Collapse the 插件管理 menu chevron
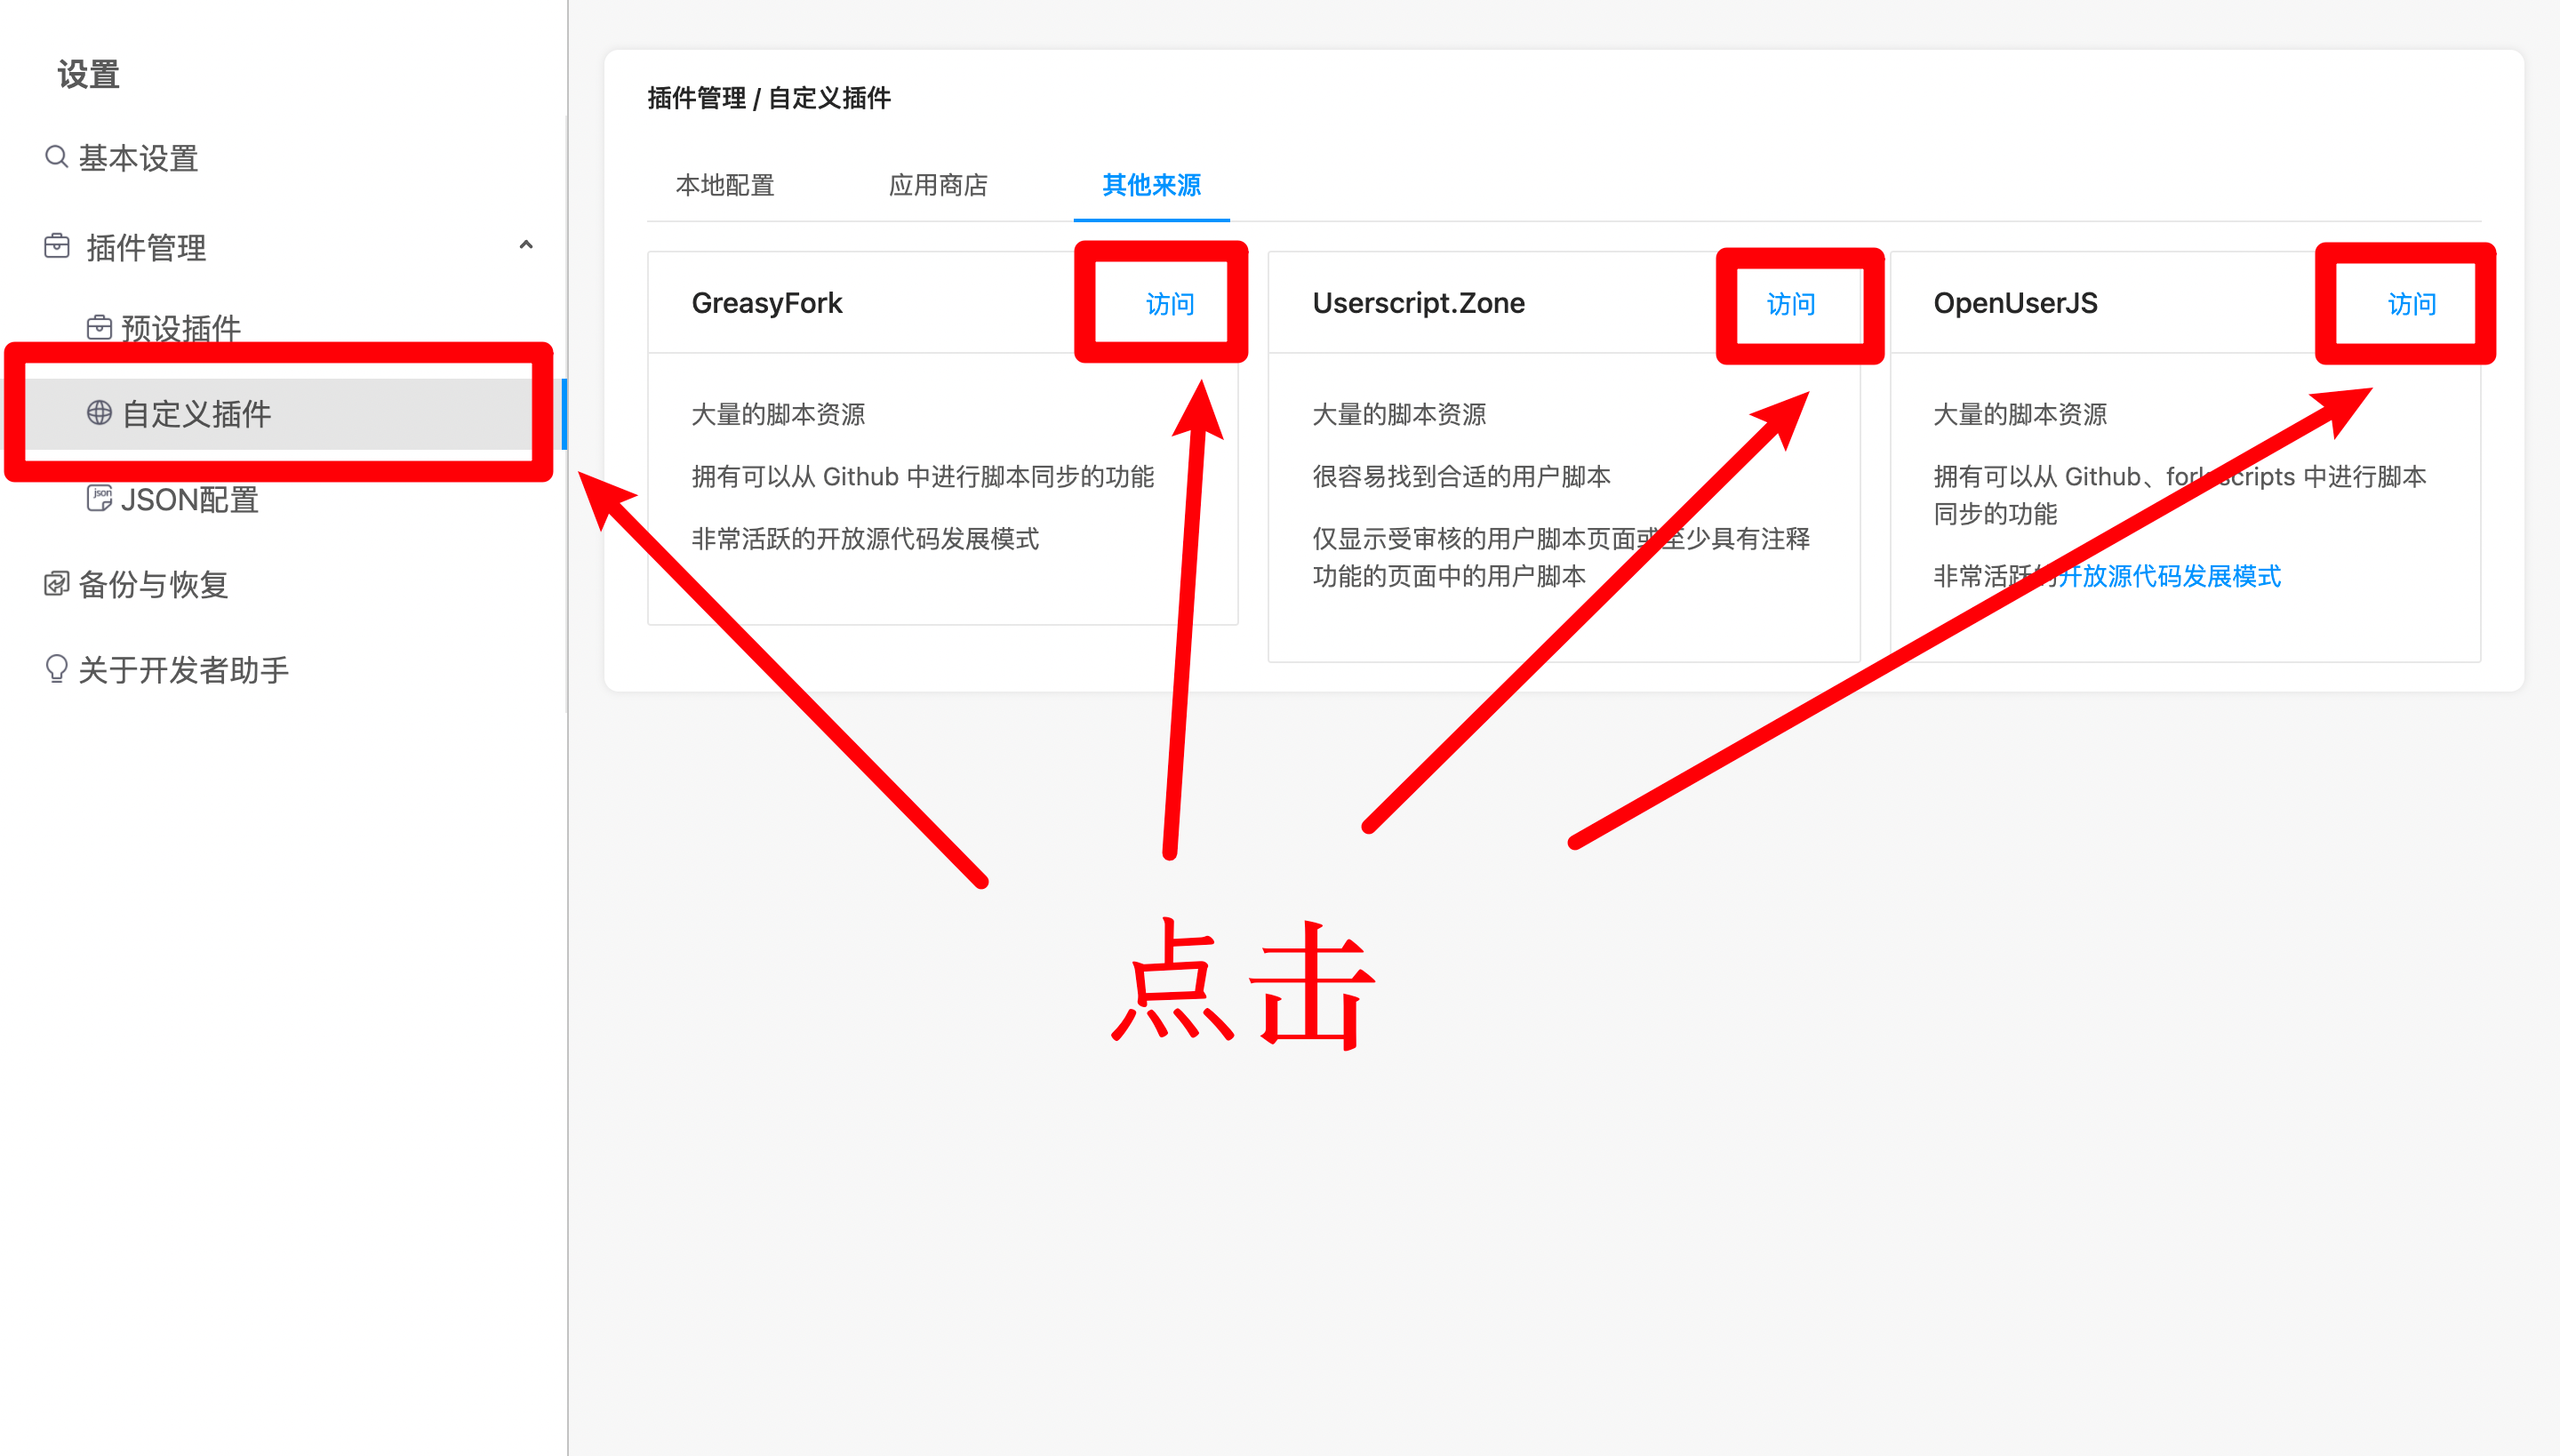The height and width of the screenshot is (1456, 2560). (x=526, y=245)
